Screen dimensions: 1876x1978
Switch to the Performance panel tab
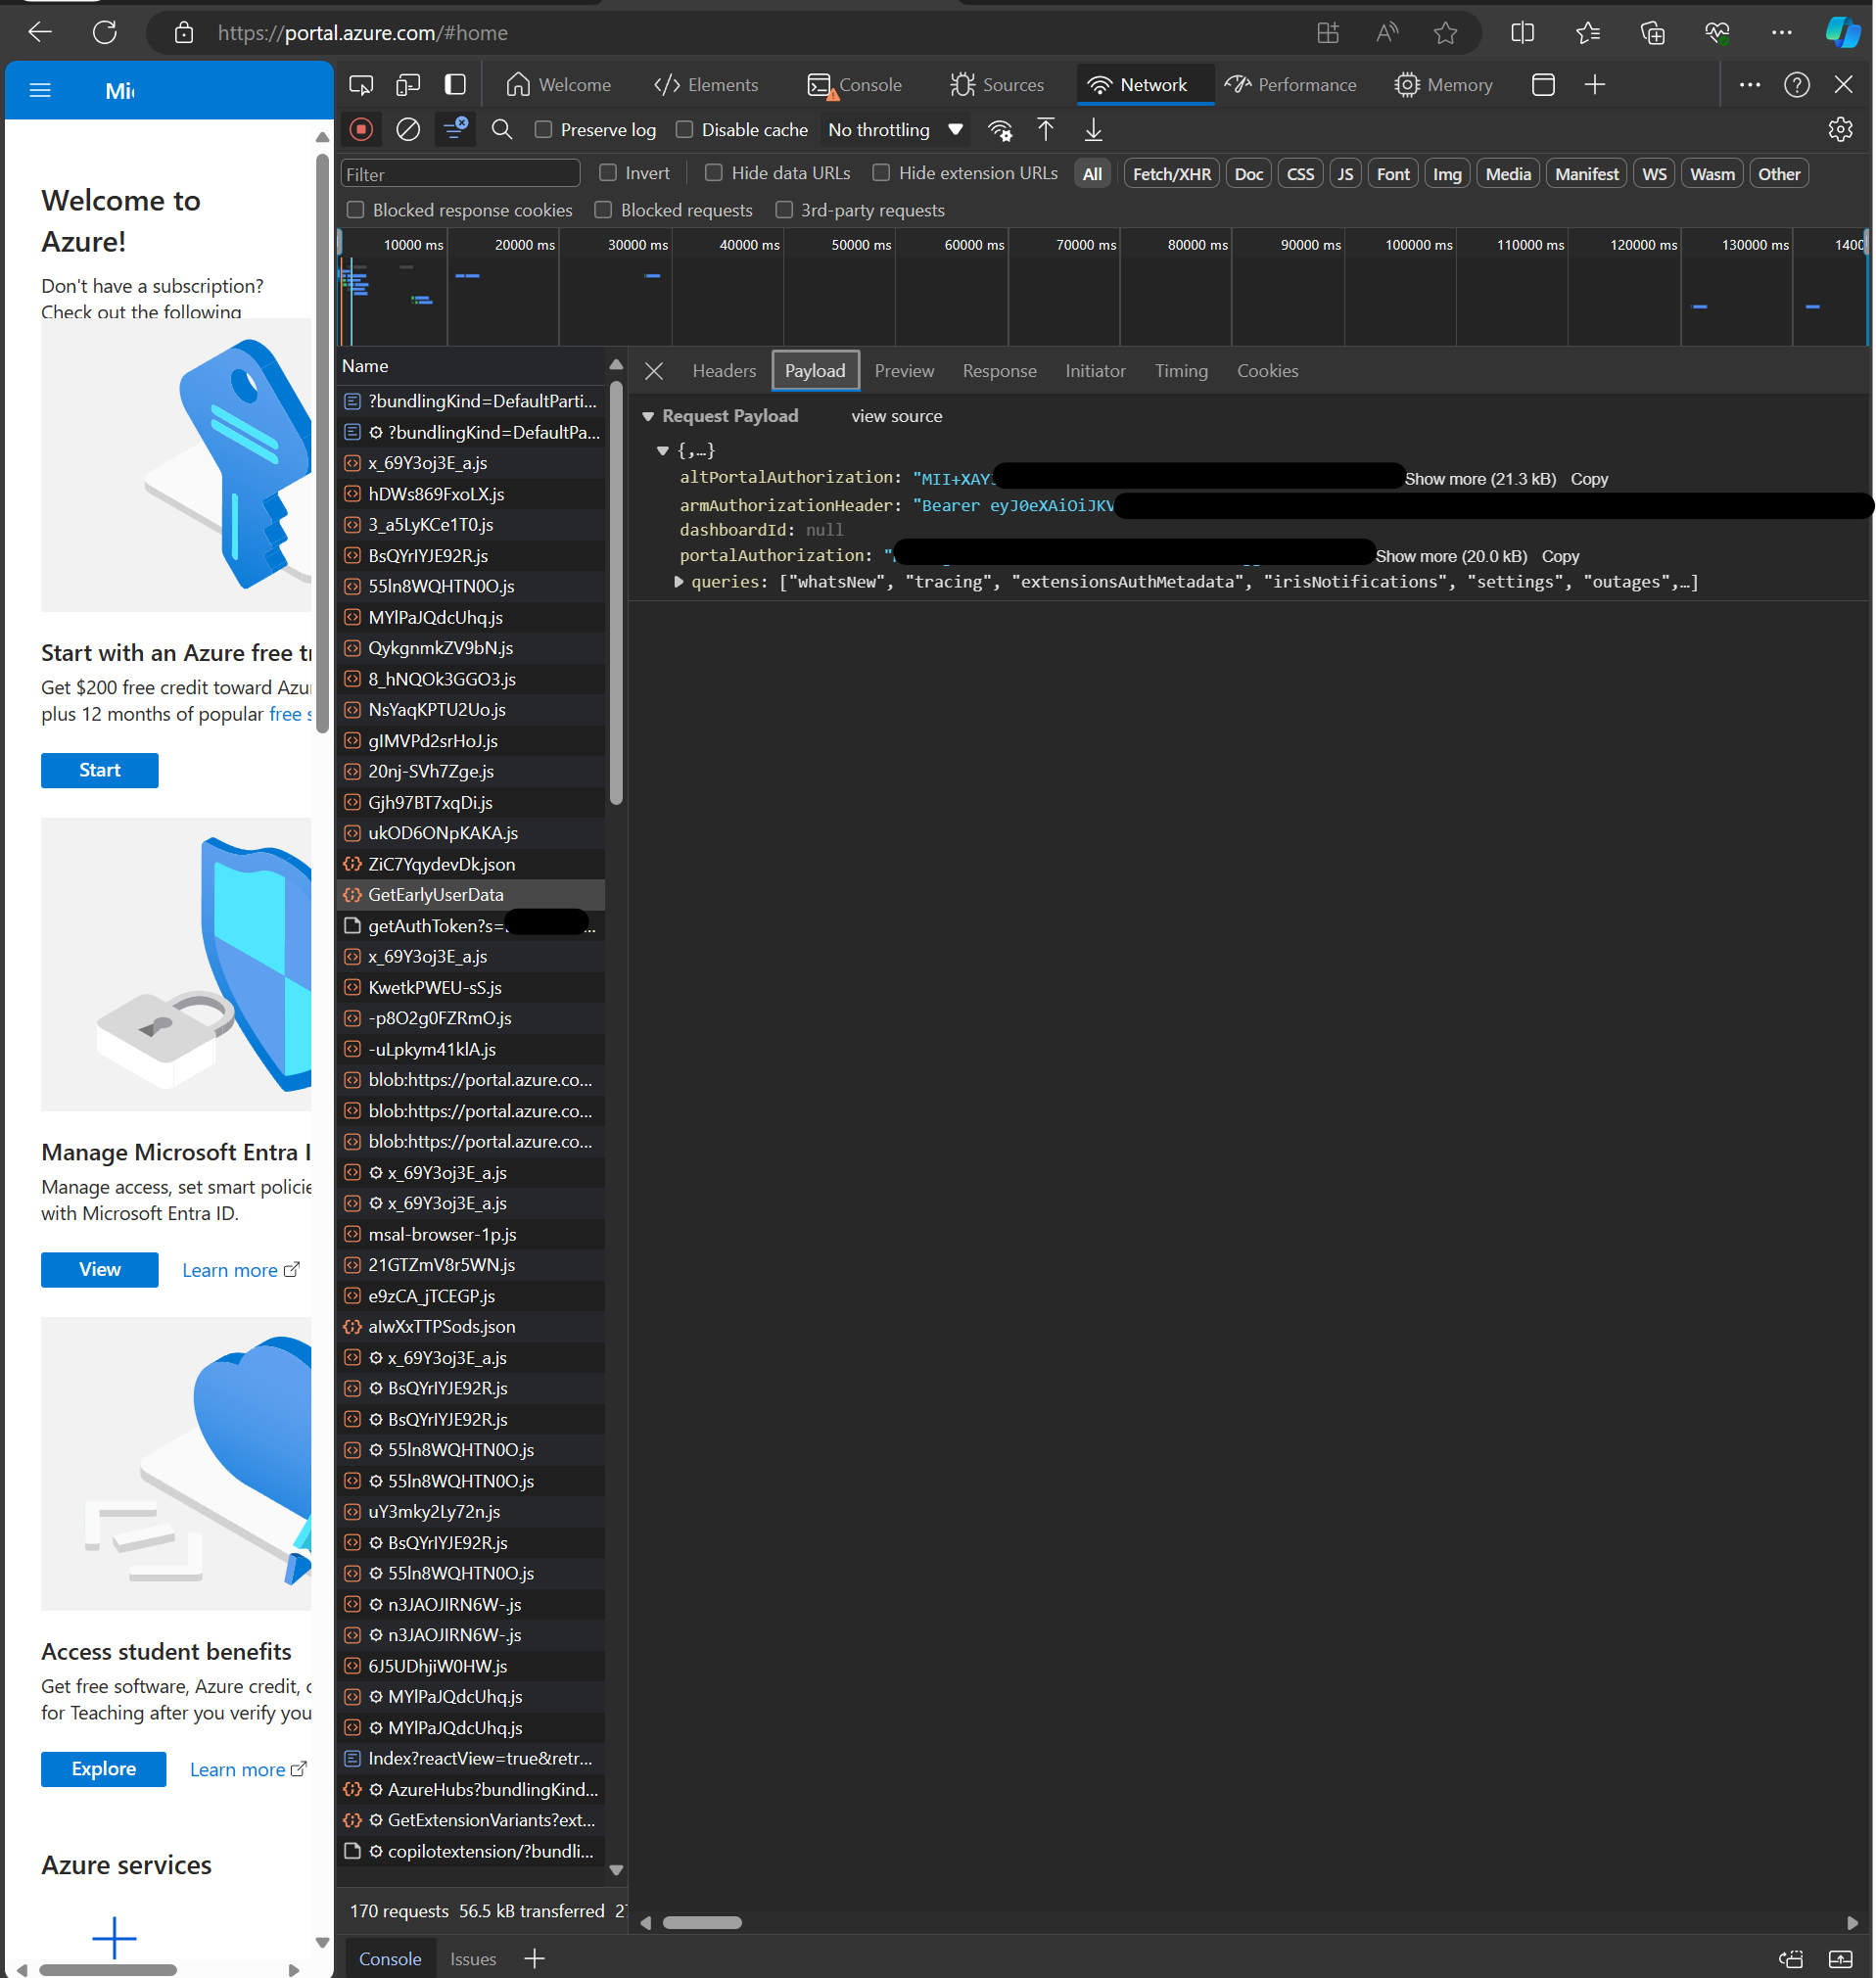pyautogui.click(x=1291, y=85)
